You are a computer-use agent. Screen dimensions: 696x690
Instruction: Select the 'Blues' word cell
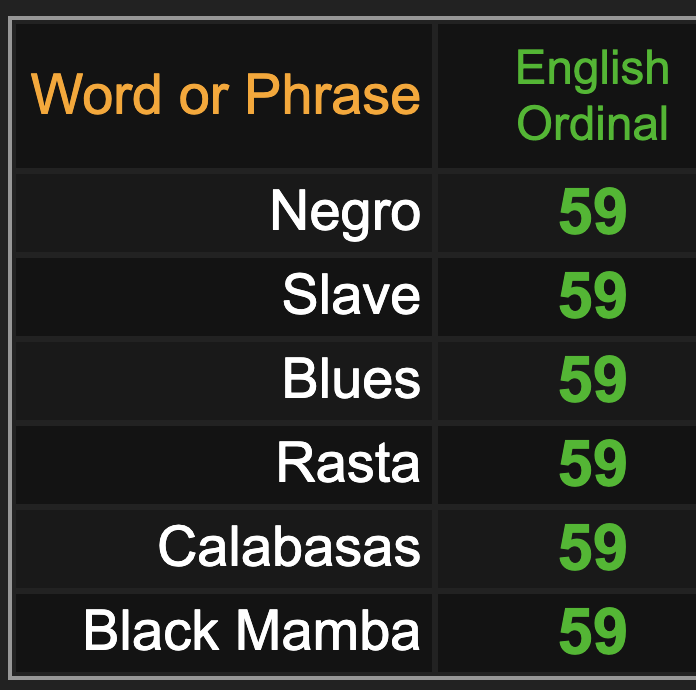[x=224, y=381]
